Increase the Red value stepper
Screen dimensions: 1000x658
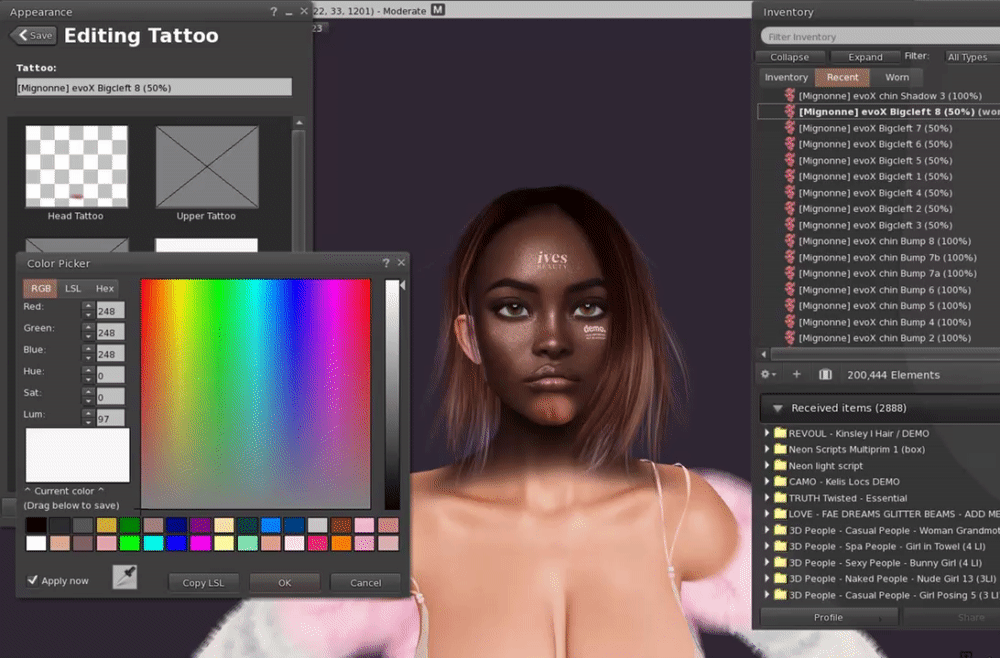[x=89, y=307]
